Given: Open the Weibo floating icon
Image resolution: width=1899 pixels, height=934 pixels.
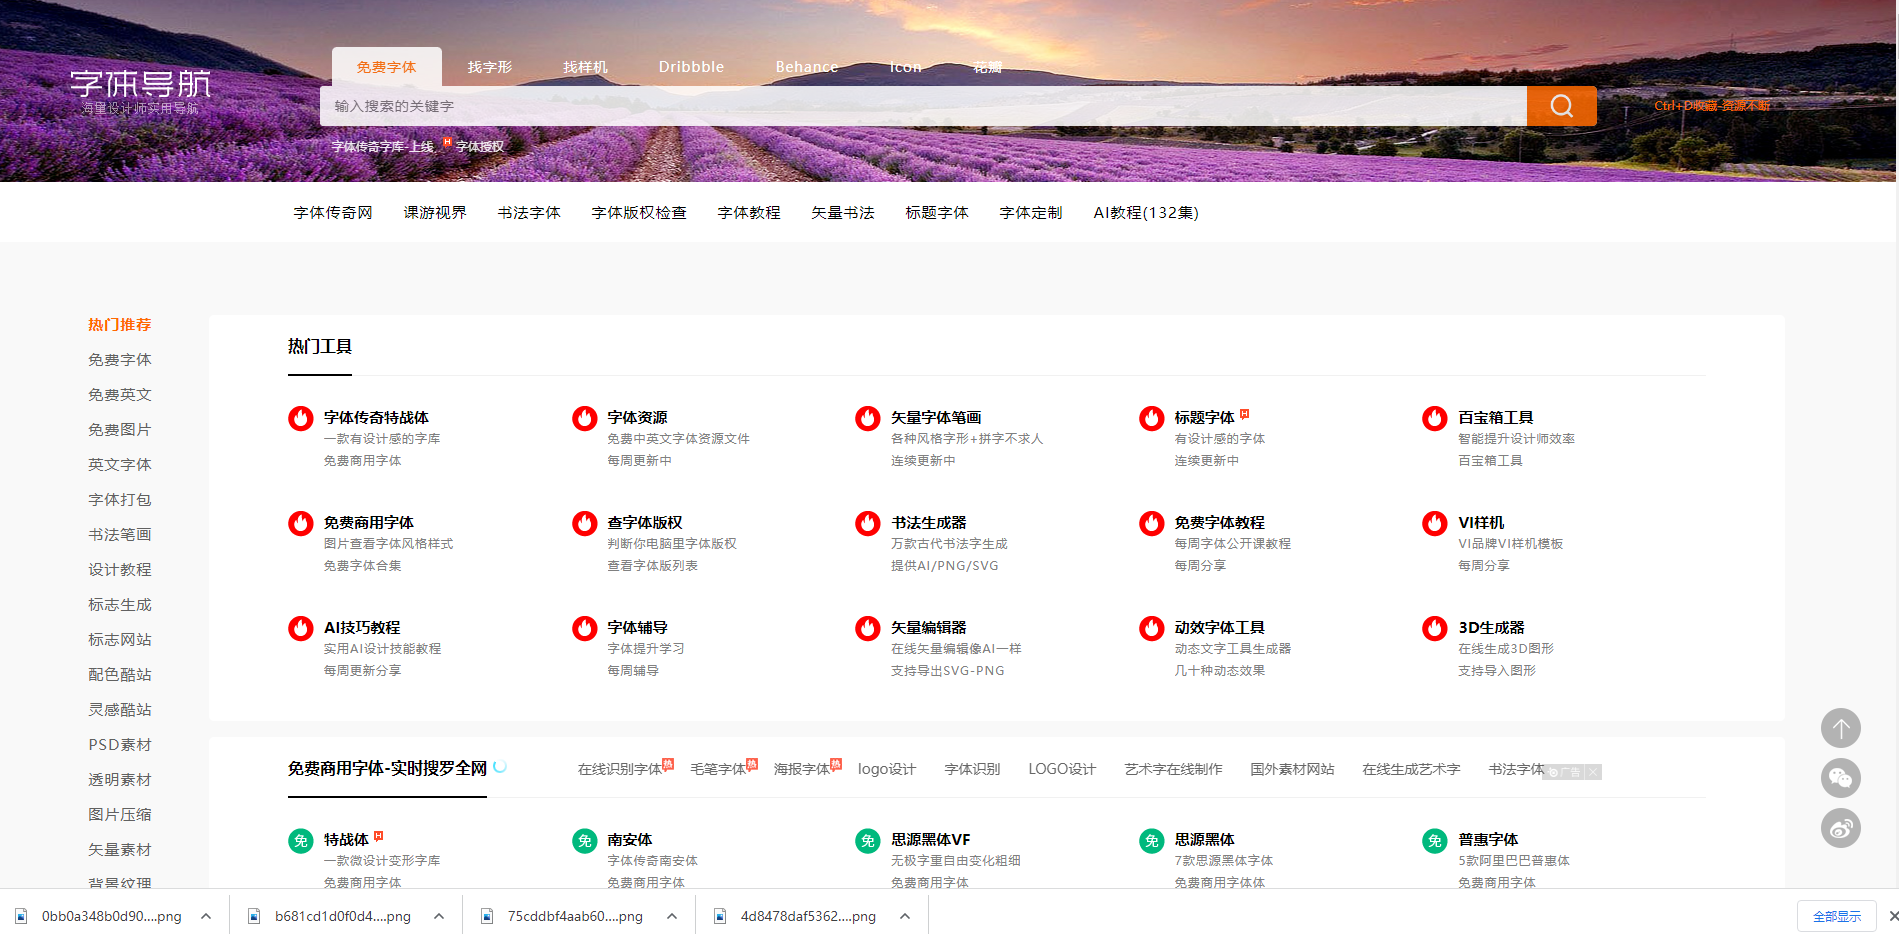Looking at the screenshot, I should [x=1841, y=828].
